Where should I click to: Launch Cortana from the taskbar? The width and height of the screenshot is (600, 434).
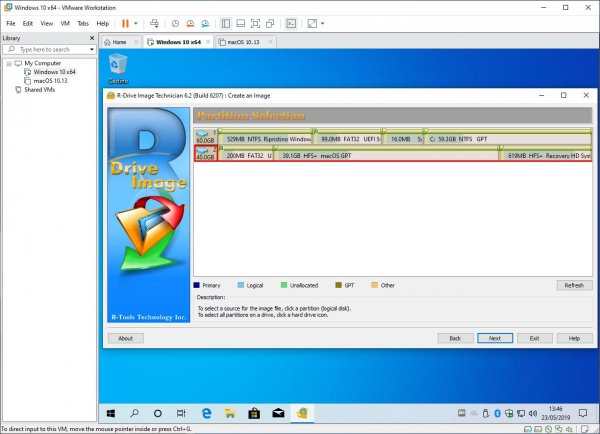pos(158,413)
